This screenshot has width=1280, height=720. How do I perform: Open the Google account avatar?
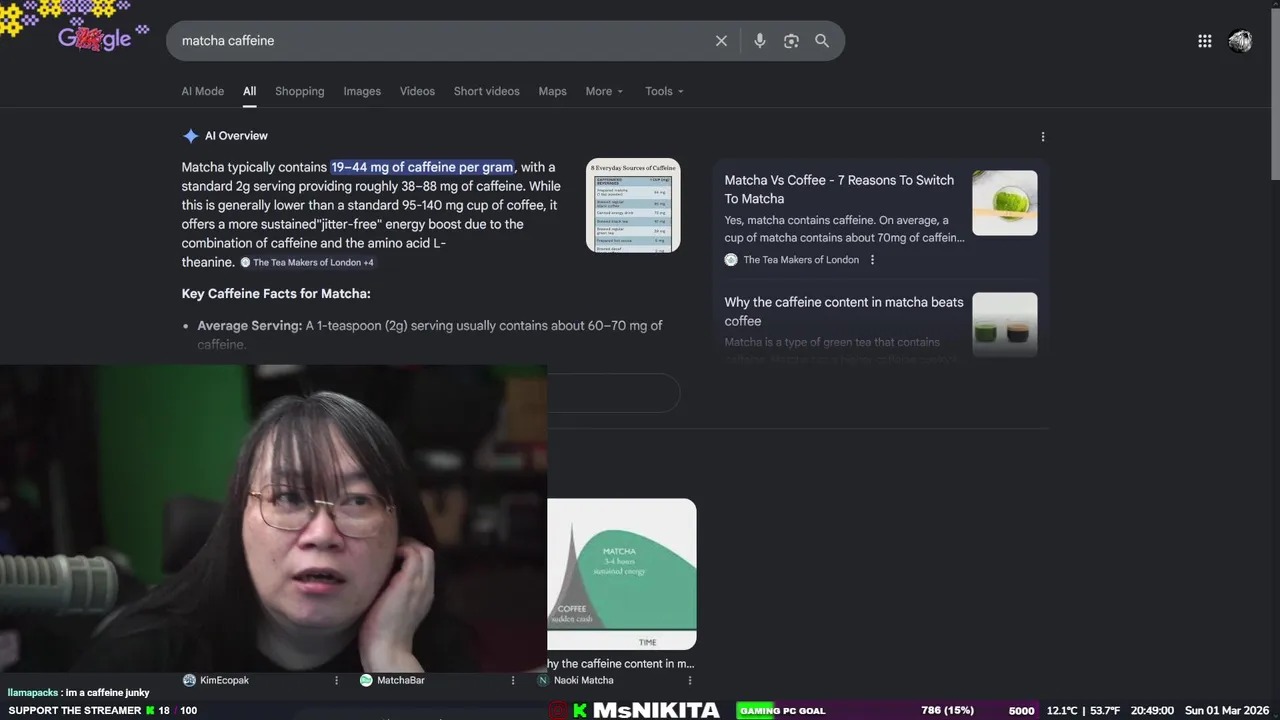[x=1240, y=41]
